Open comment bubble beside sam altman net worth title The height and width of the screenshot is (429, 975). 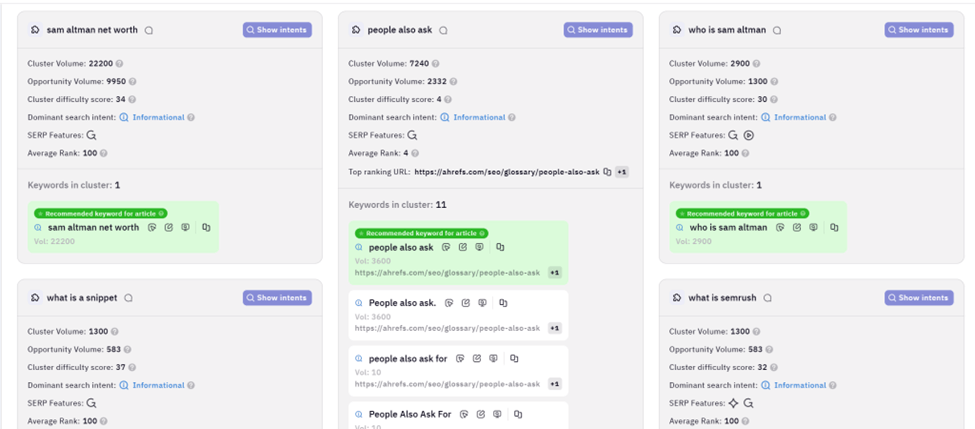coord(149,30)
